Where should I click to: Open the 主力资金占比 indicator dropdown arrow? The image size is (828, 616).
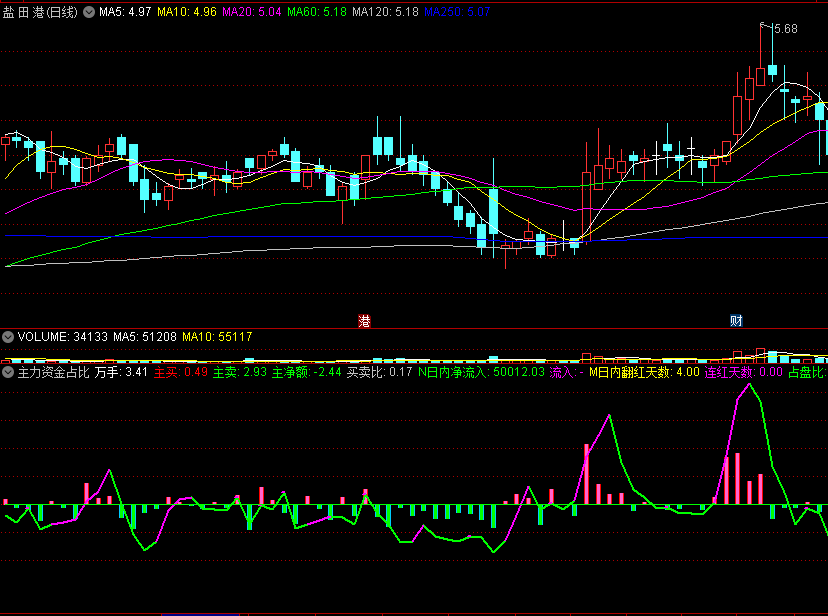(x=8, y=372)
